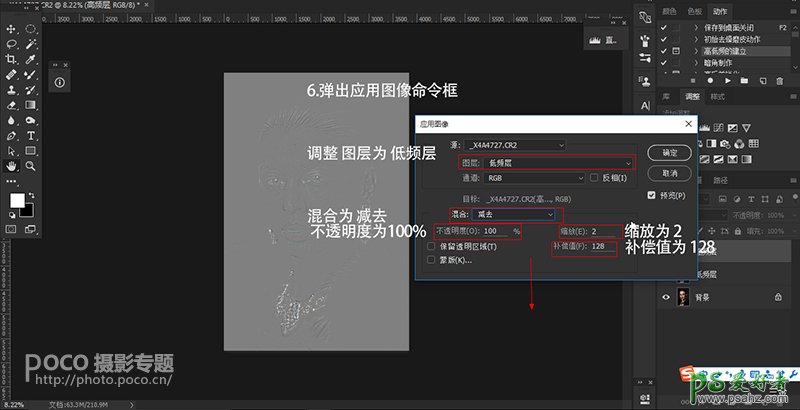Toggle checkmark for 暗角制作 action
This screenshot has width=800, height=410.
[664, 63]
